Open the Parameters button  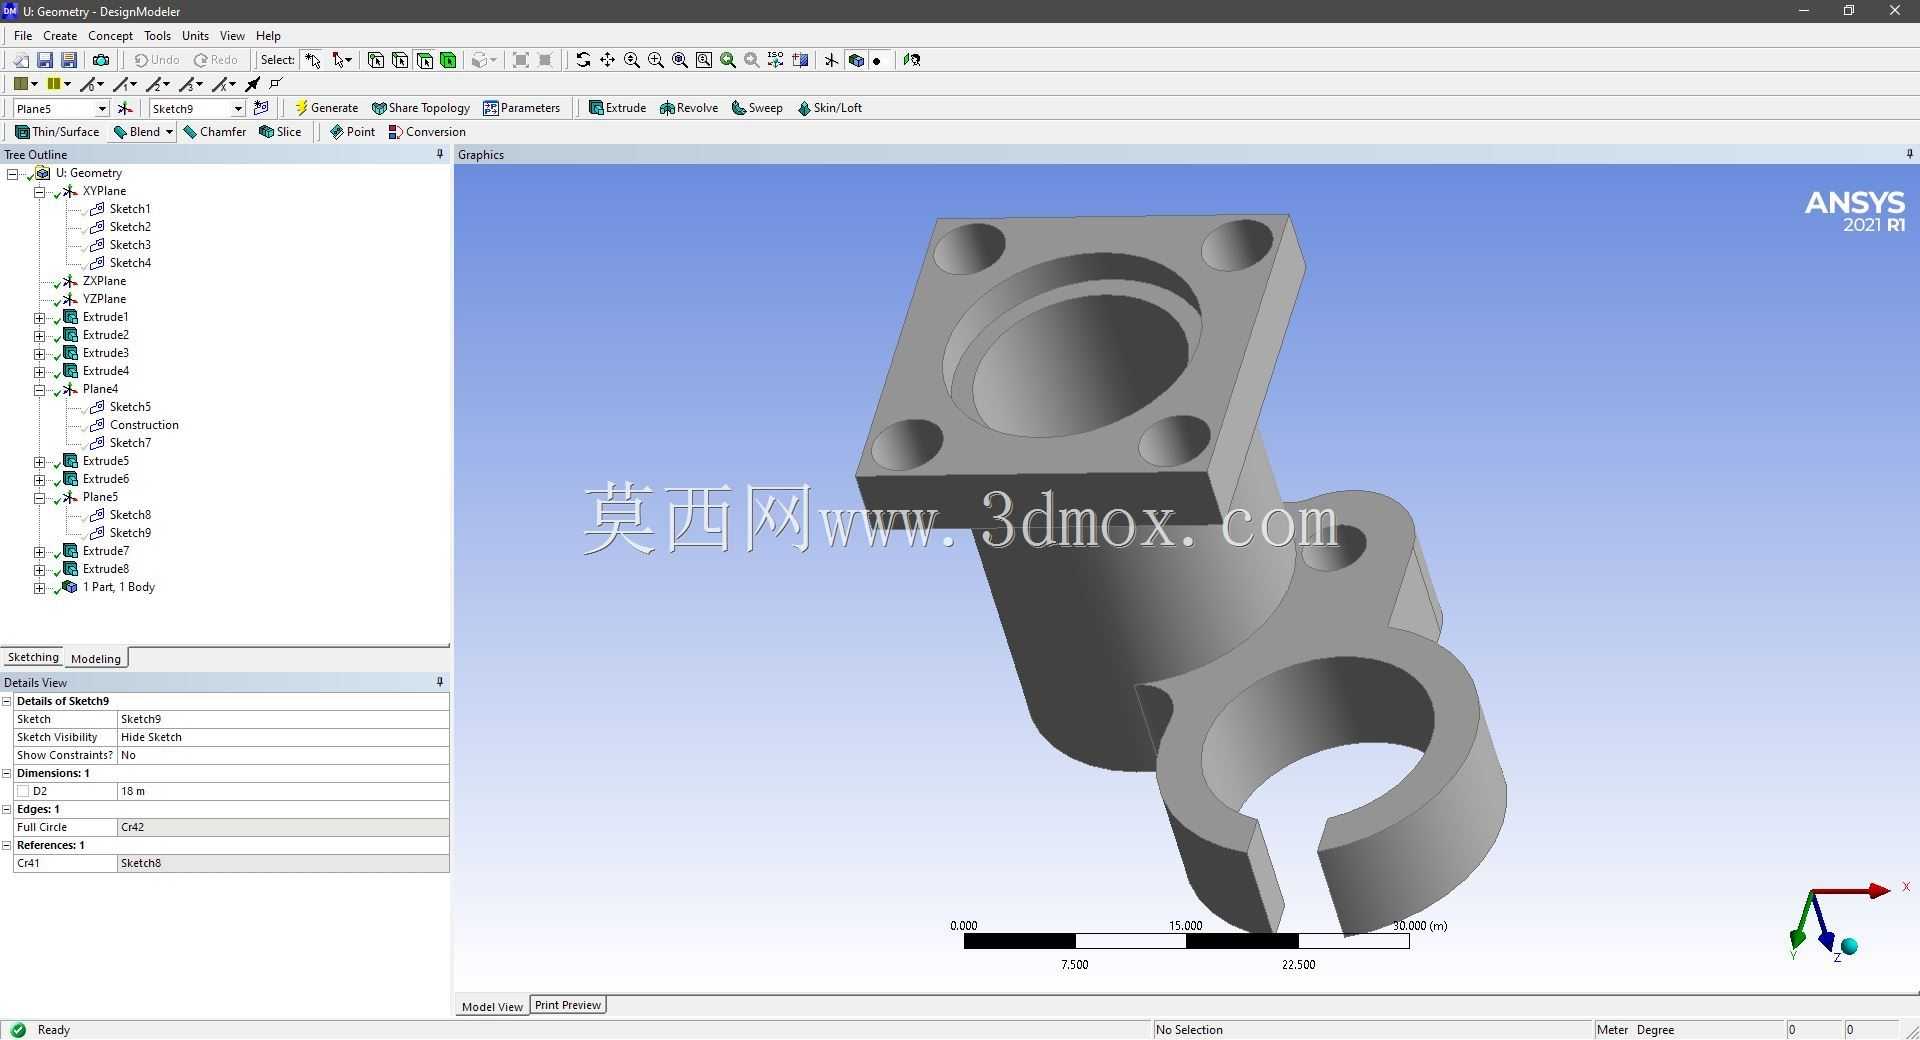coord(521,108)
